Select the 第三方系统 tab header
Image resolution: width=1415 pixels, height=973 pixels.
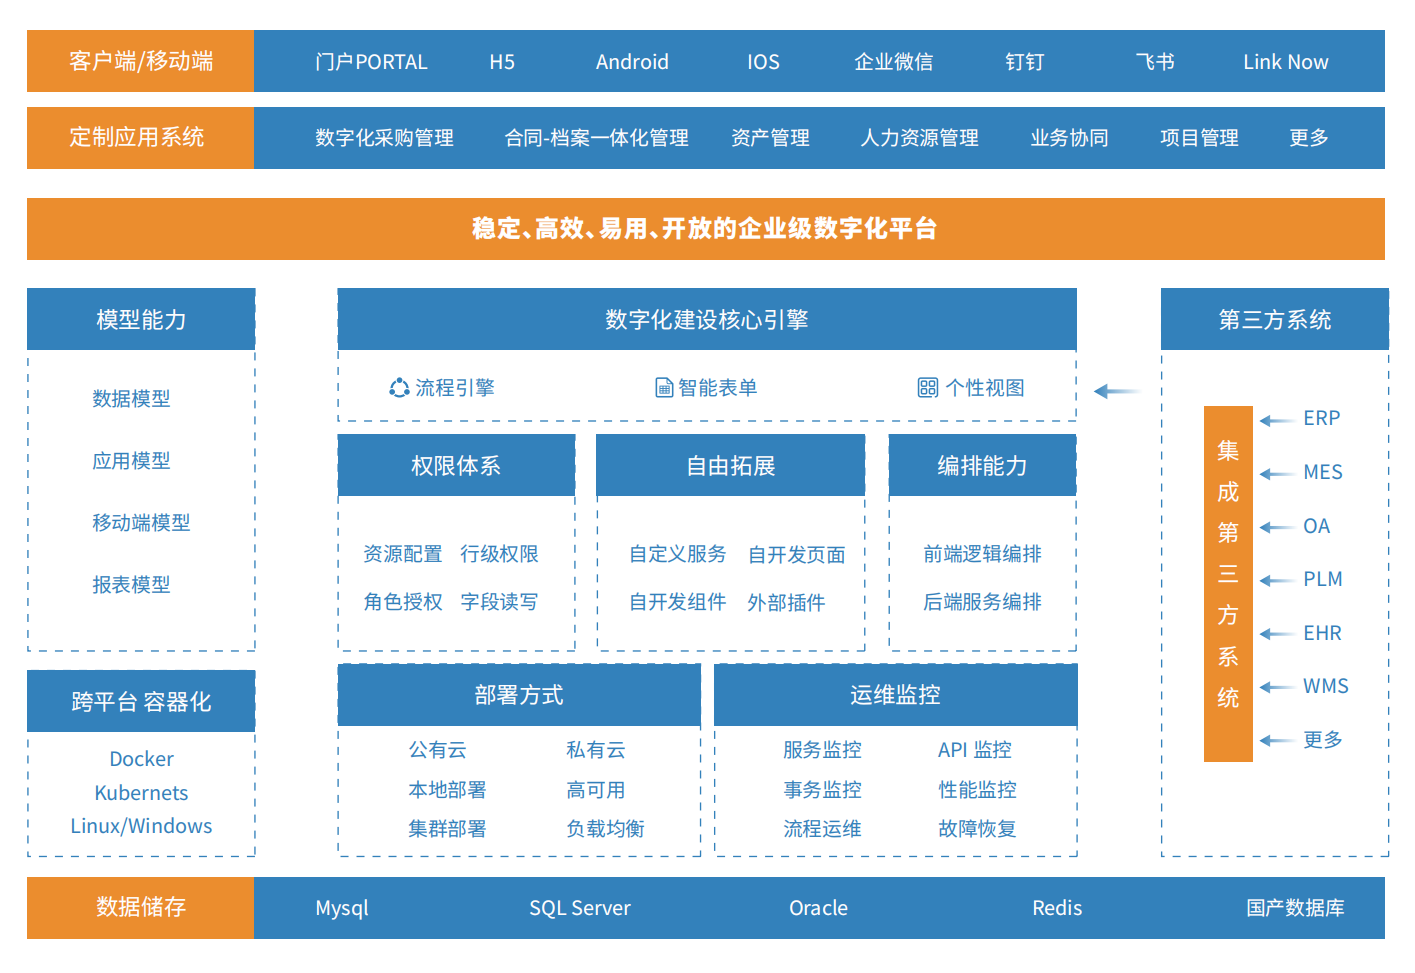(1274, 319)
